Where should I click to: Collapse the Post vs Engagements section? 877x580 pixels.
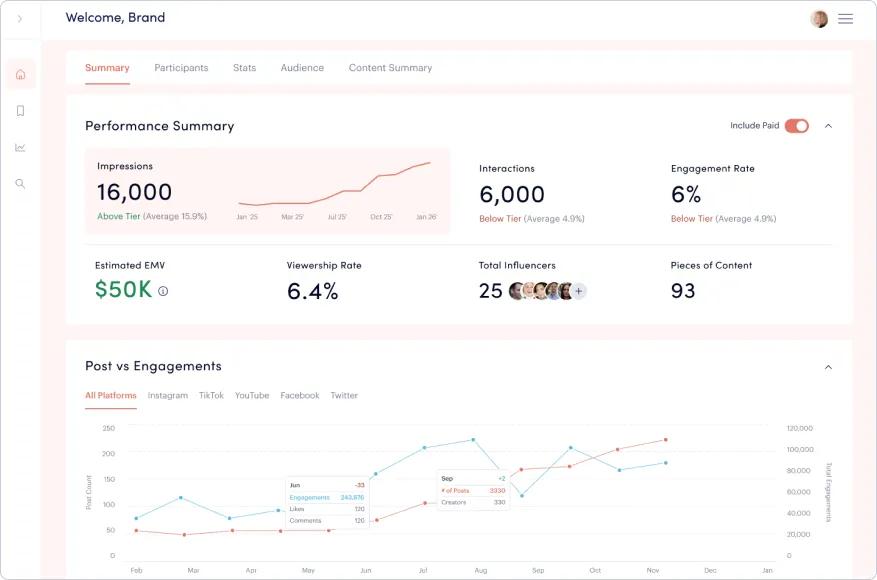pos(828,367)
